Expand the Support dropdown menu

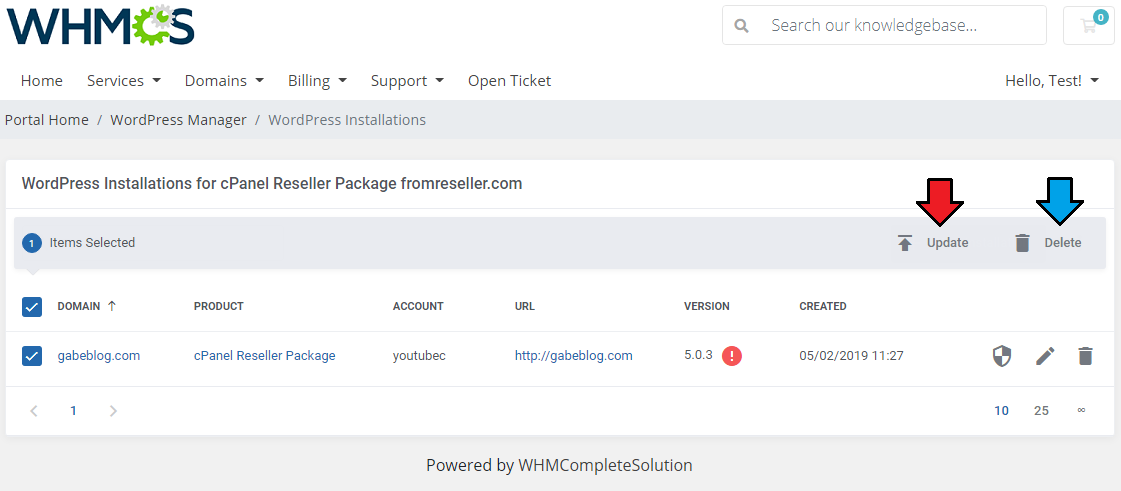pos(408,81)
